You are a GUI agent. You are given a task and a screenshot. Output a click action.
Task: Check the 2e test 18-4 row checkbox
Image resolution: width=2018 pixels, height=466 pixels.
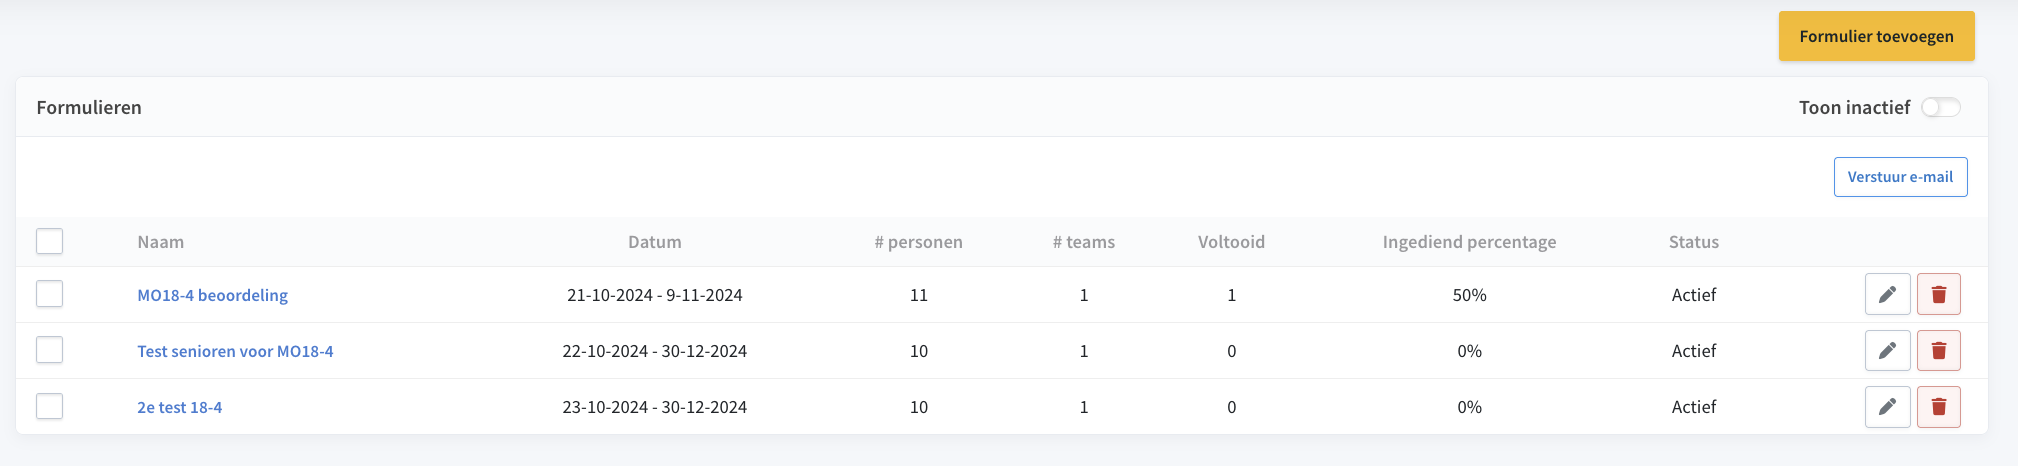coord(49,406)
